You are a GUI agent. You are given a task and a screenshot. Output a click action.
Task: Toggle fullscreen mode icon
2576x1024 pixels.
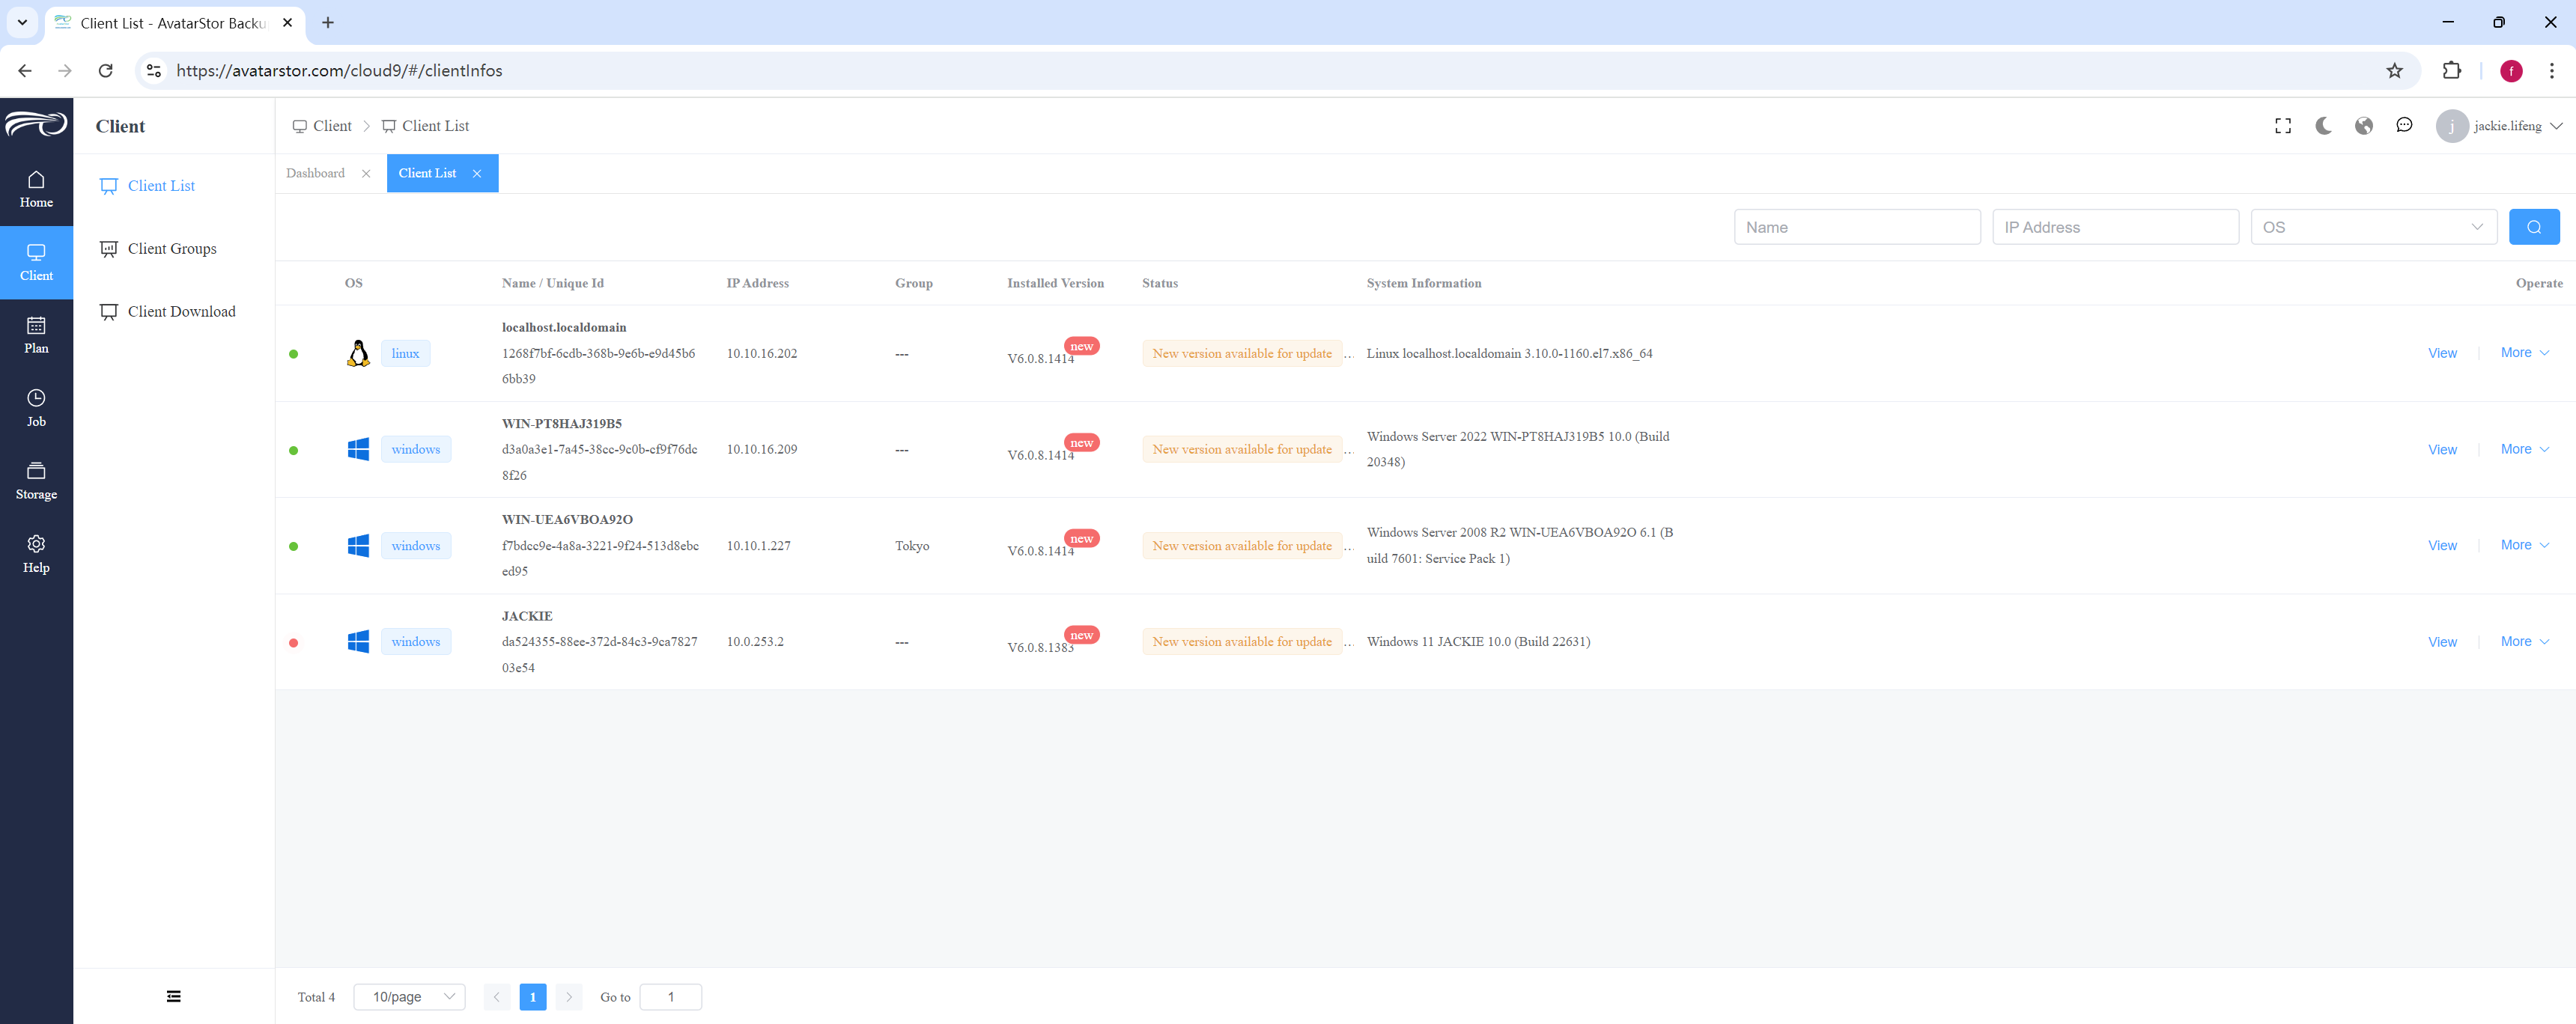[x=2283, y=126]
